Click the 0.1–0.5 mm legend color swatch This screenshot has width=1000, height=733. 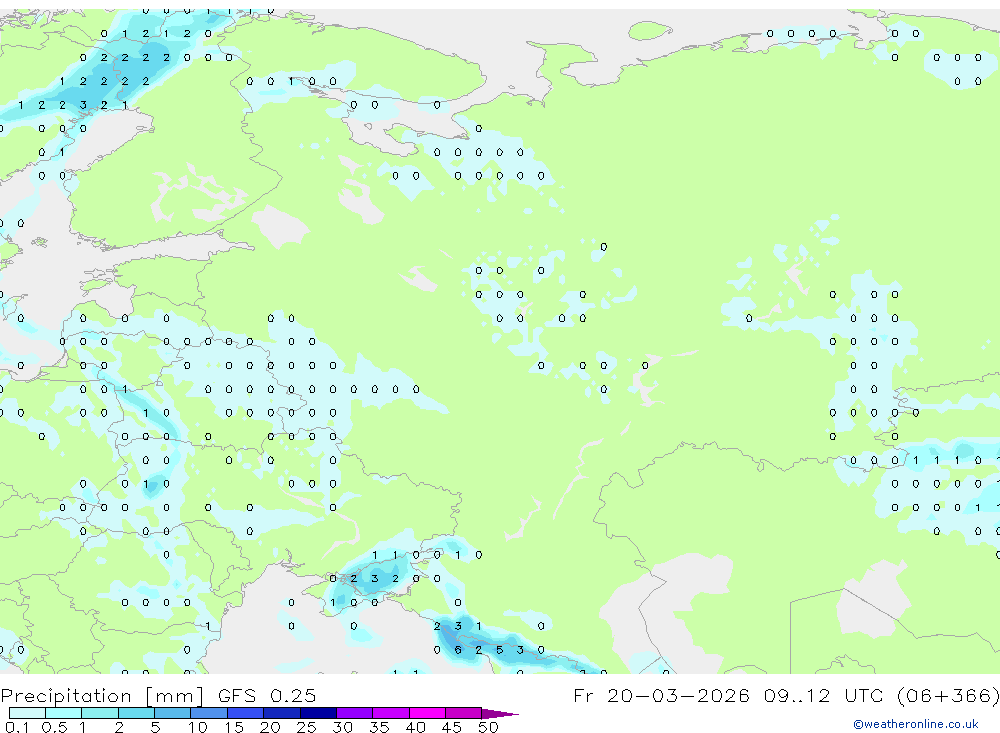coord(27,713)
